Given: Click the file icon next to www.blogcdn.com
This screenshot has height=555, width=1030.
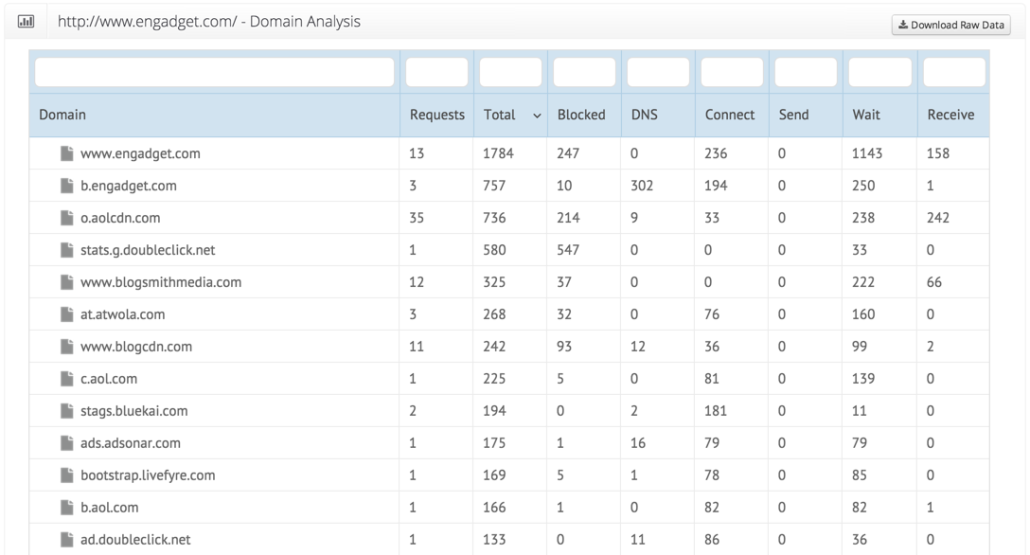Looking at the screenshot, I should (x=66, y=347).
